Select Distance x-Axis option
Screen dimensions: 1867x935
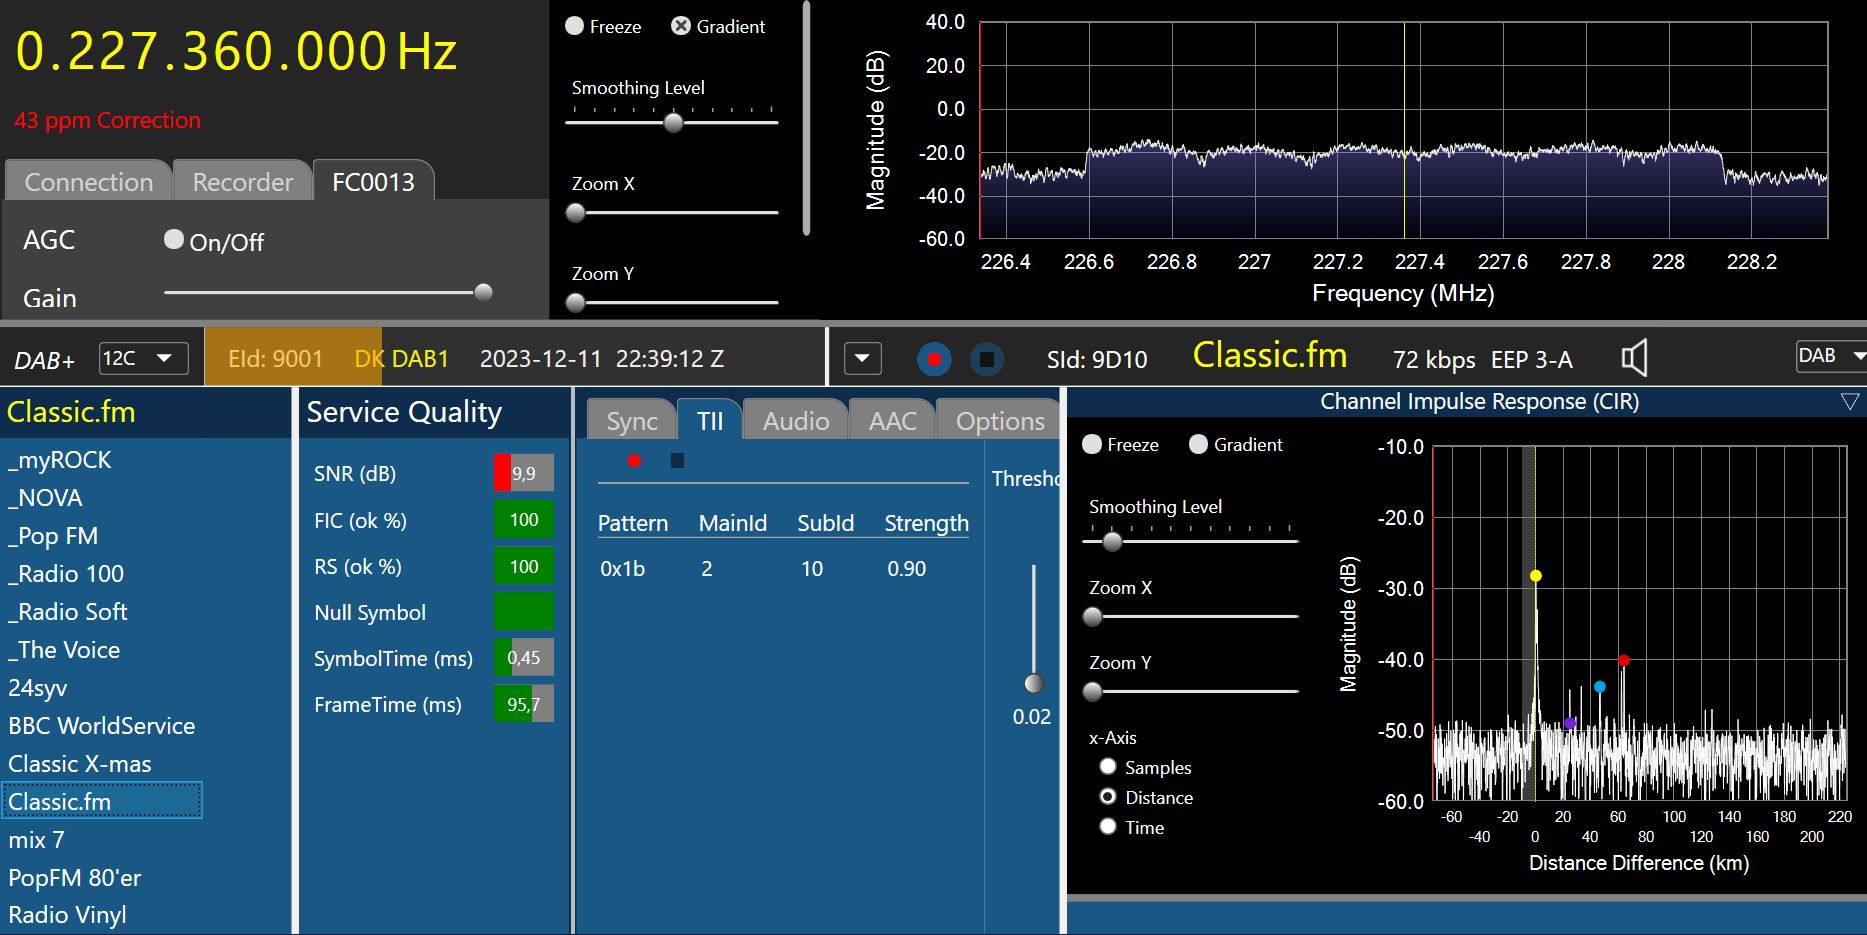pyautogui.click(x=1108, y=796)
